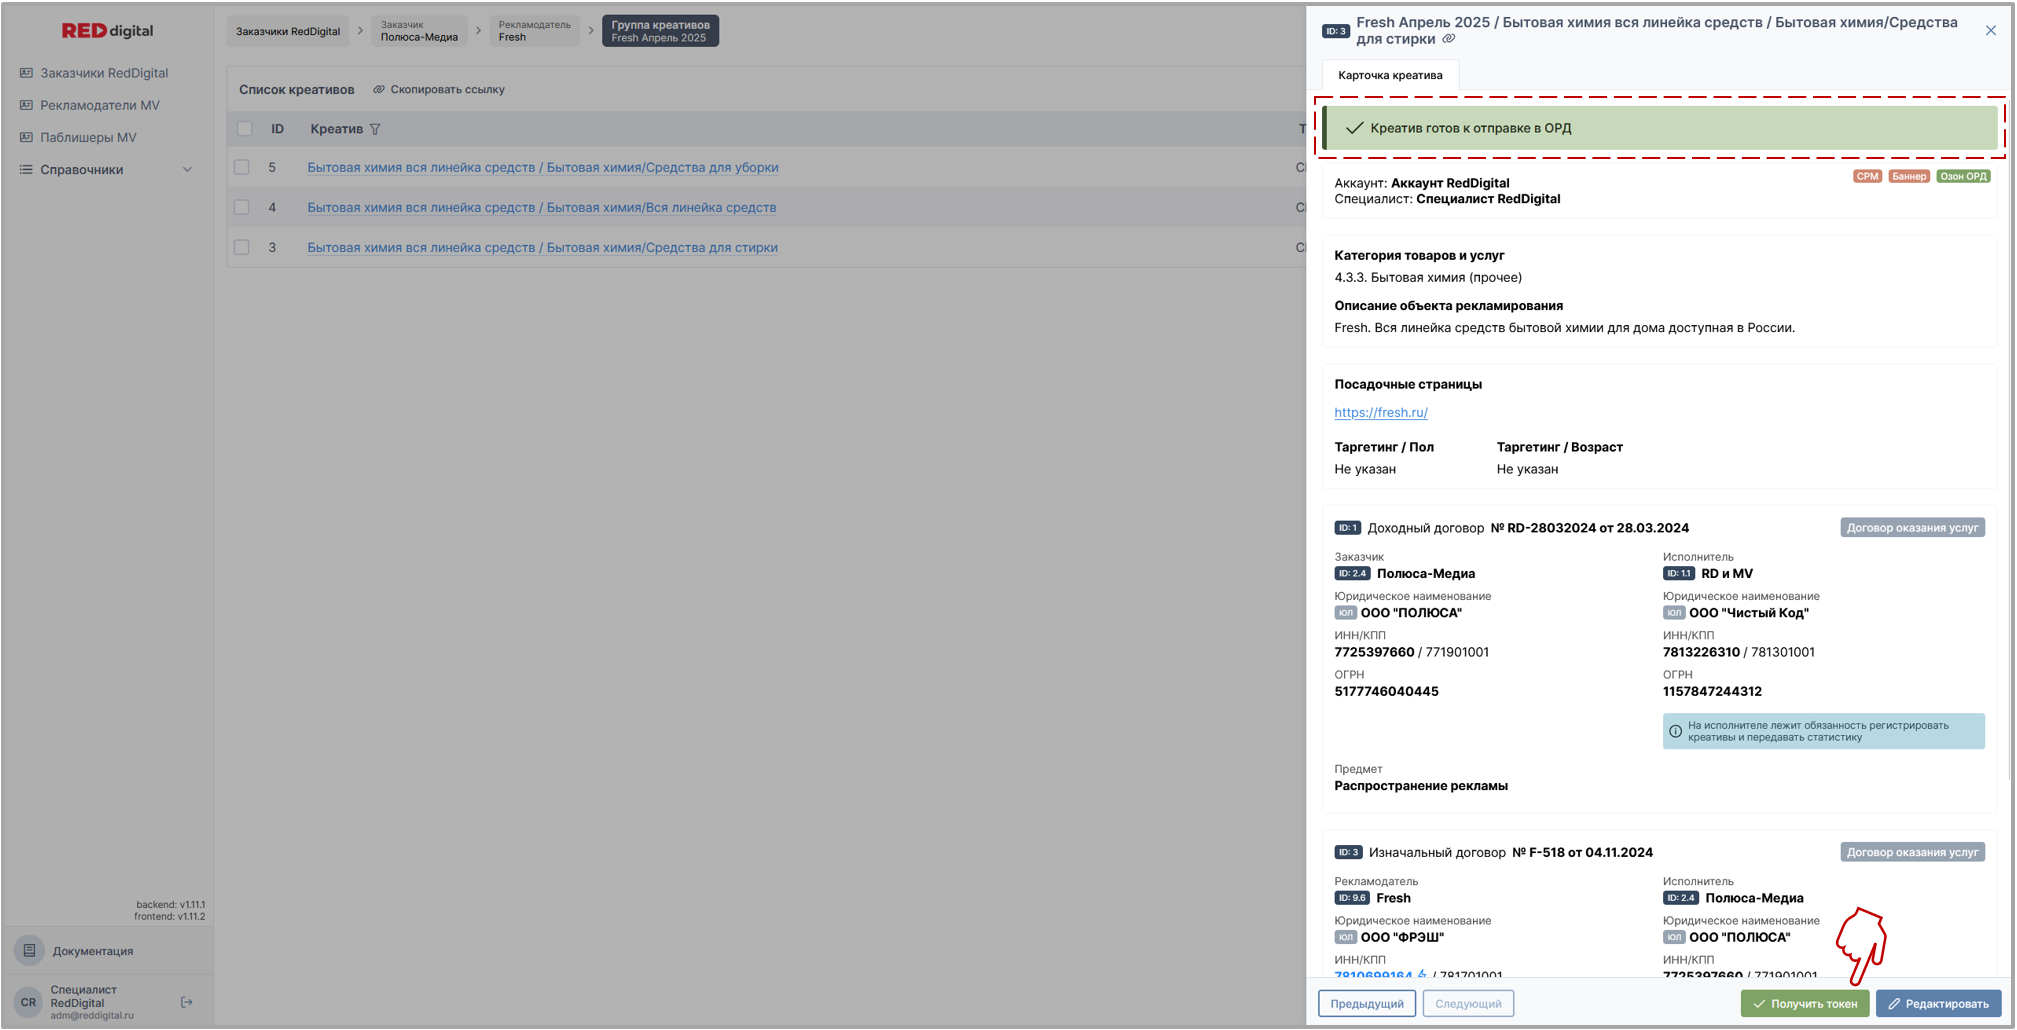Tick the checkbox for creative ID 5
The width and height of the screenshot is (2017, 1030).
(242, 167)
